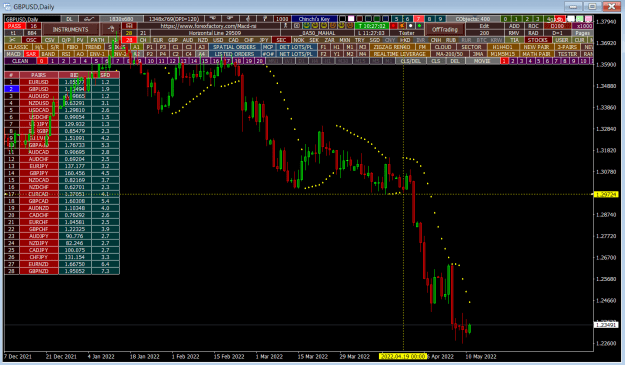Select EURUSD in the pairs table
This screenshot has height=365, width=625.
39,82
